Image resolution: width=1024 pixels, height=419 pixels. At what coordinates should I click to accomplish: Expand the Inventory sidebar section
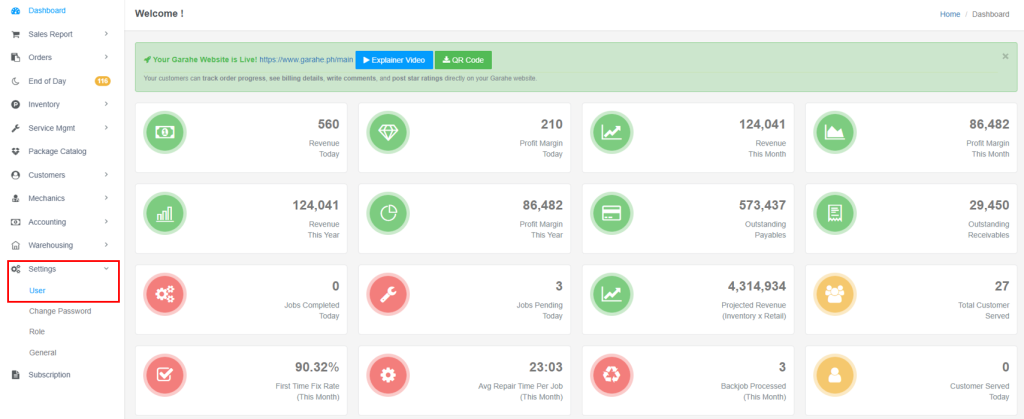click(58, 104)
